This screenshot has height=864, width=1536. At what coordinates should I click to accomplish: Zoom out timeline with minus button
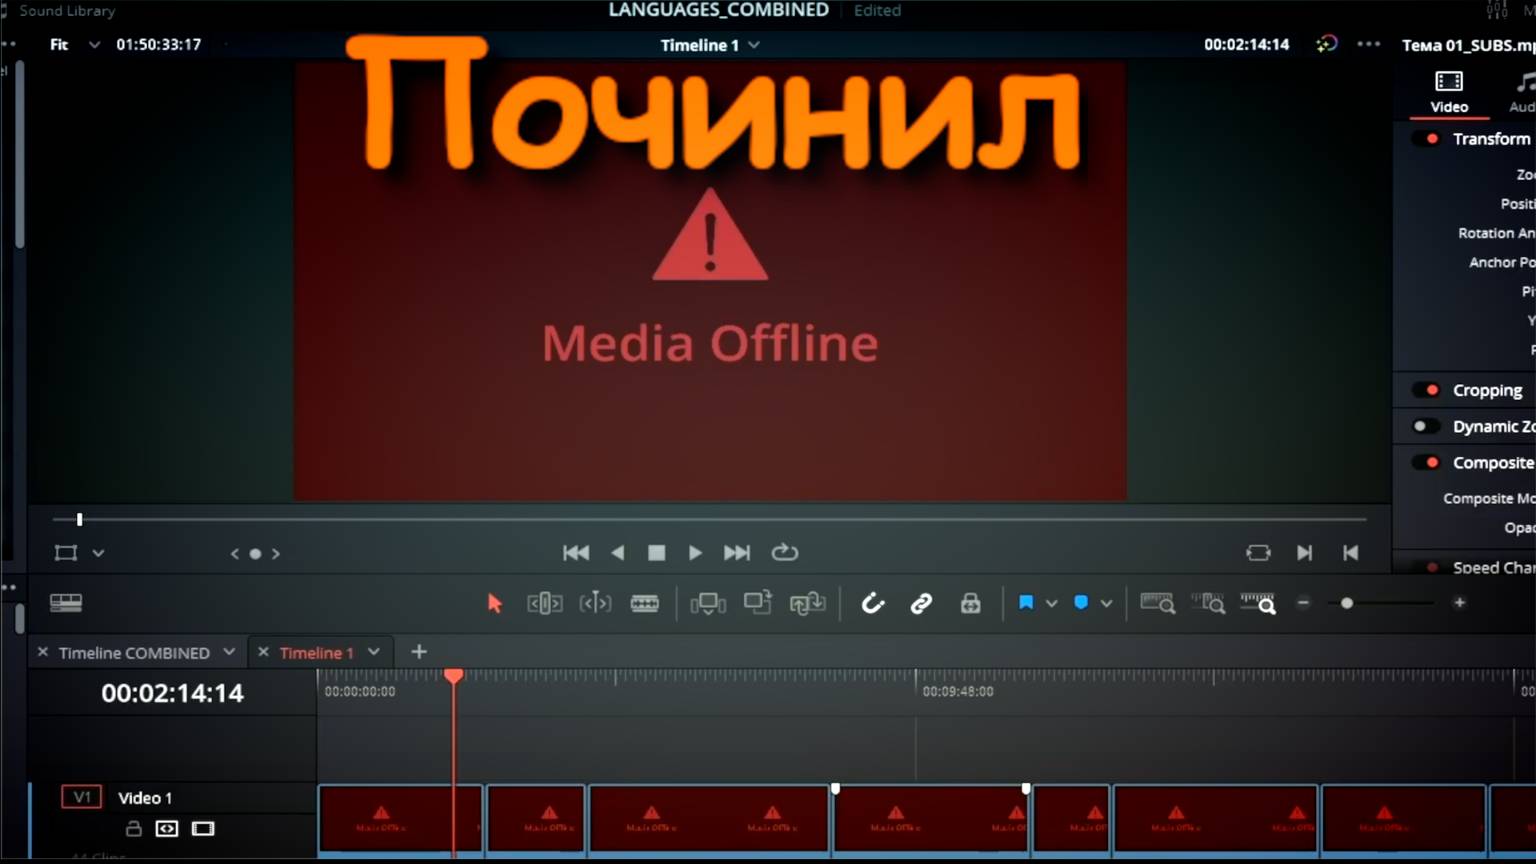coord(1303,603)
